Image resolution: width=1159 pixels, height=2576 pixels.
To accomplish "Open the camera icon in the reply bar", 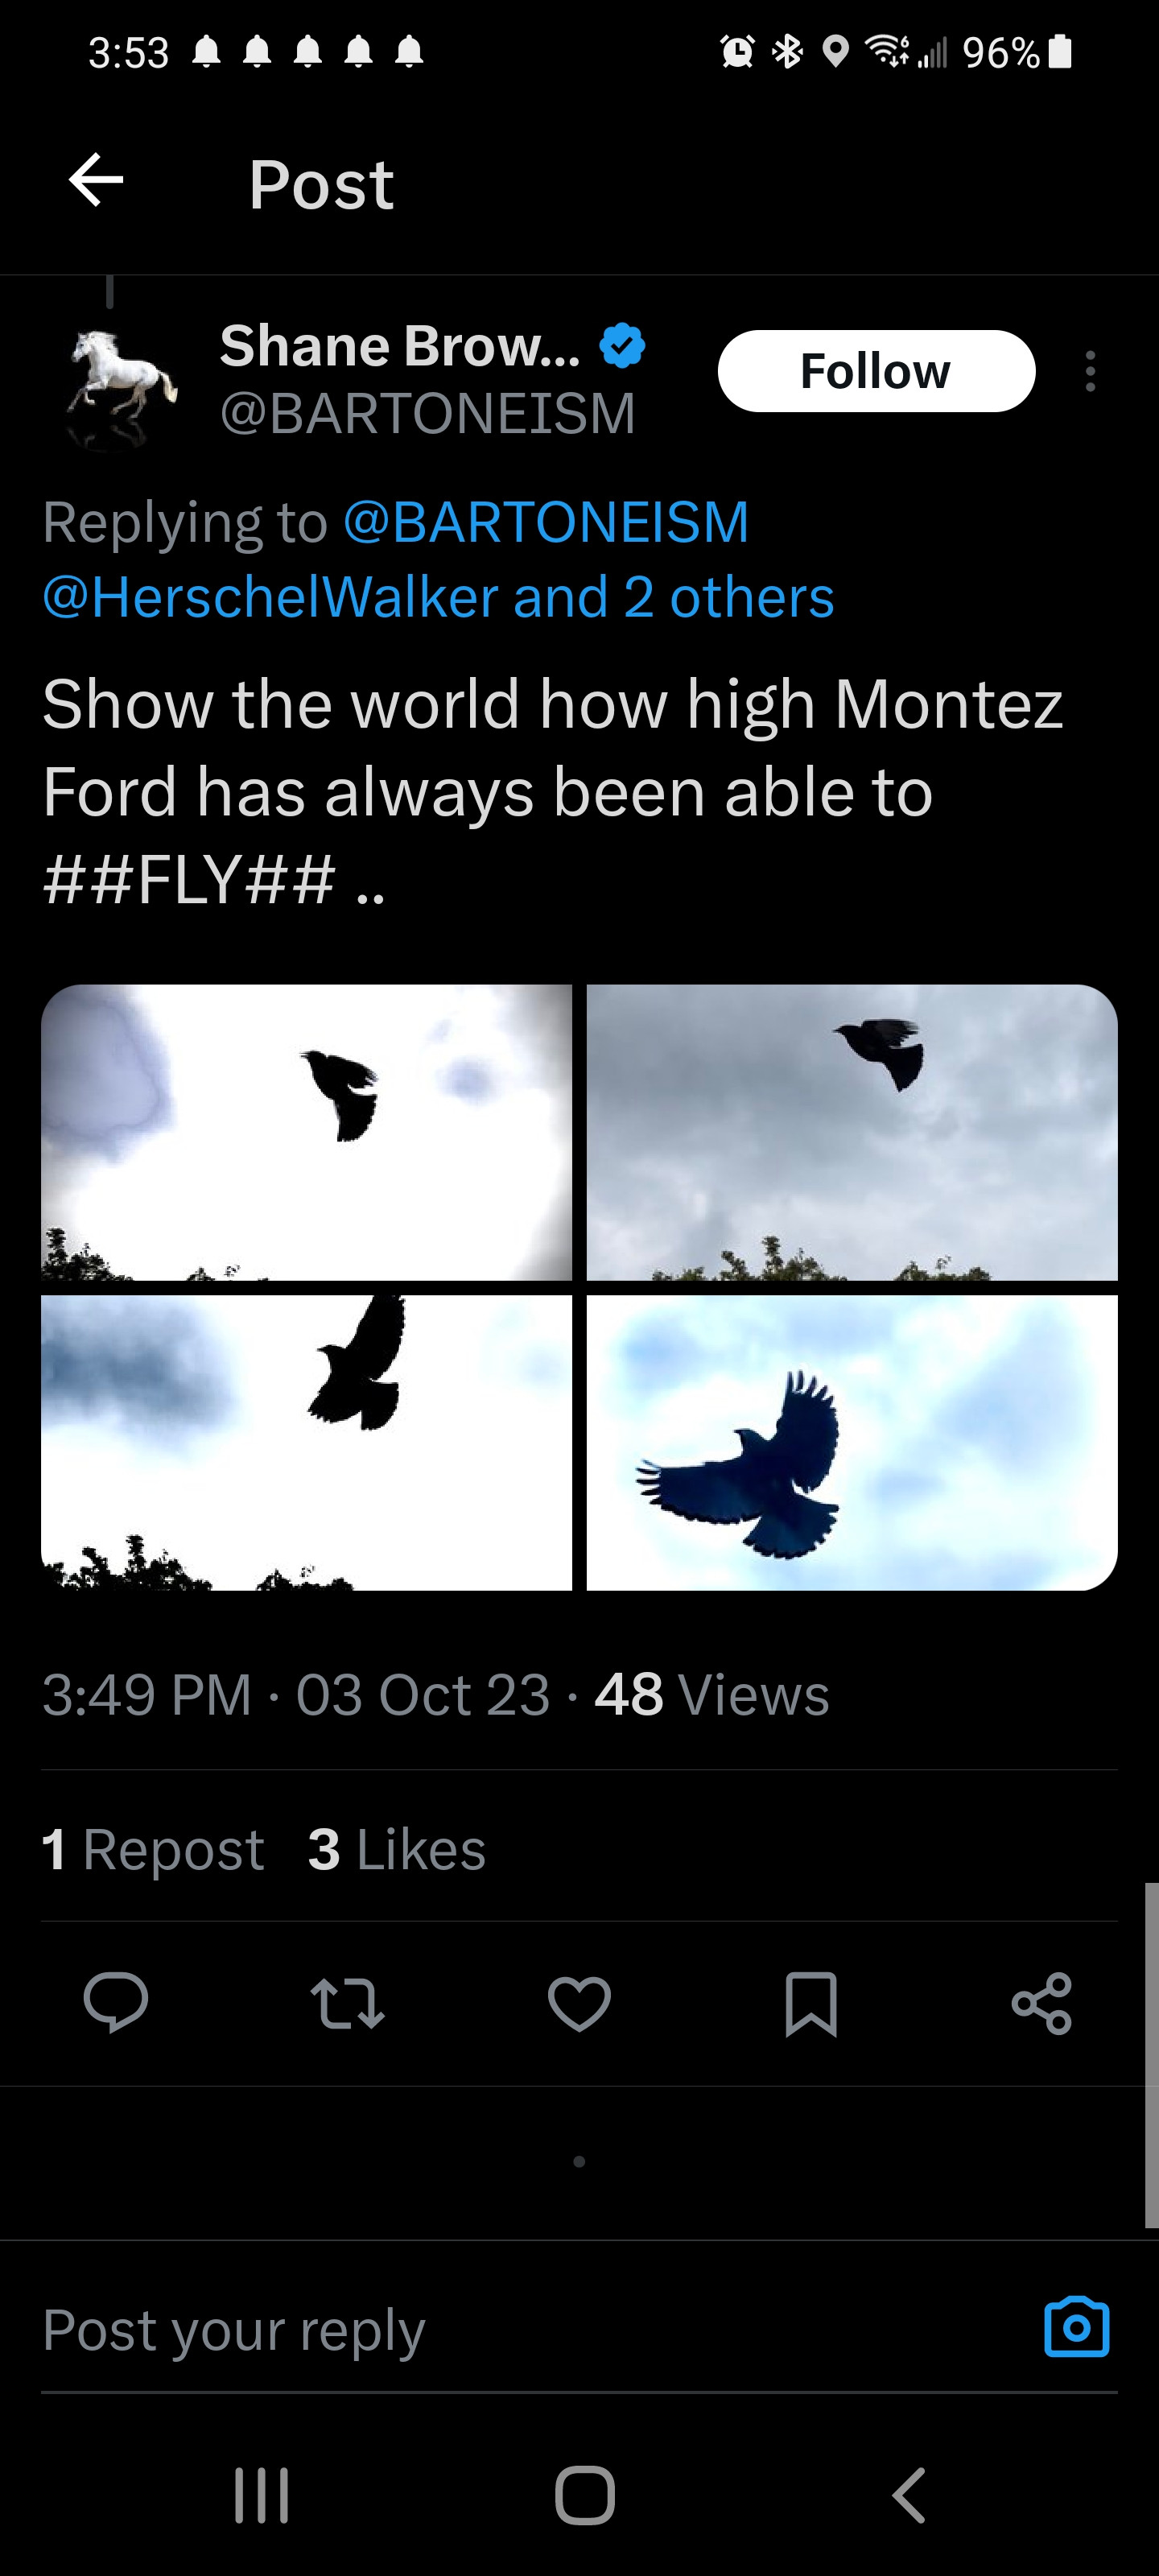I will [1076, 2328].
